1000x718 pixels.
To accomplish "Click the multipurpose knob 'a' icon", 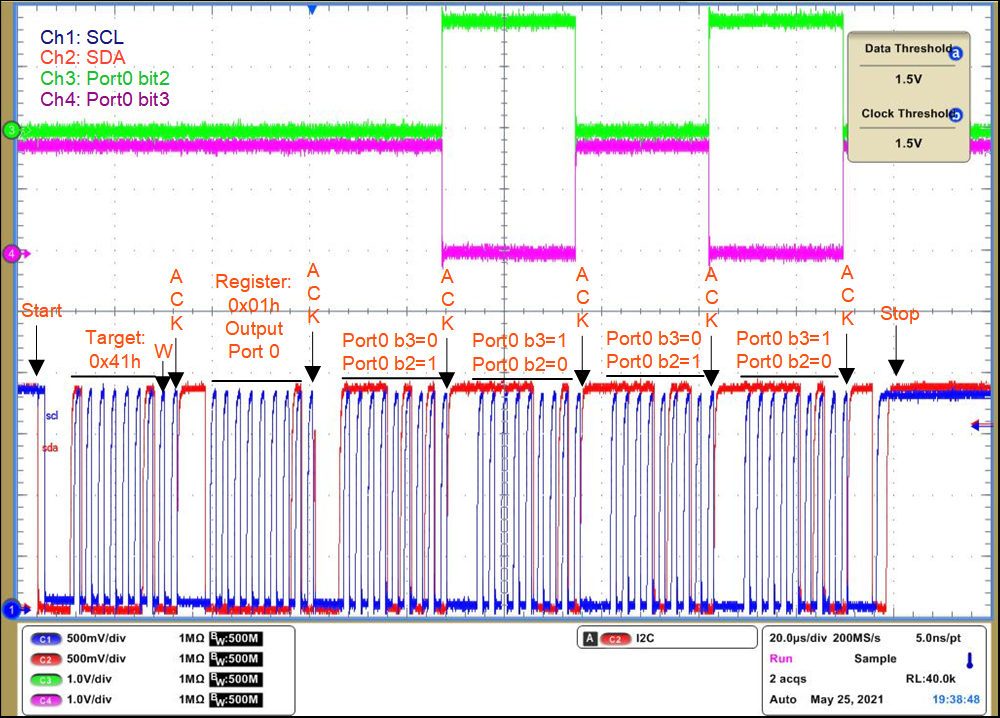I will (955, 54).
